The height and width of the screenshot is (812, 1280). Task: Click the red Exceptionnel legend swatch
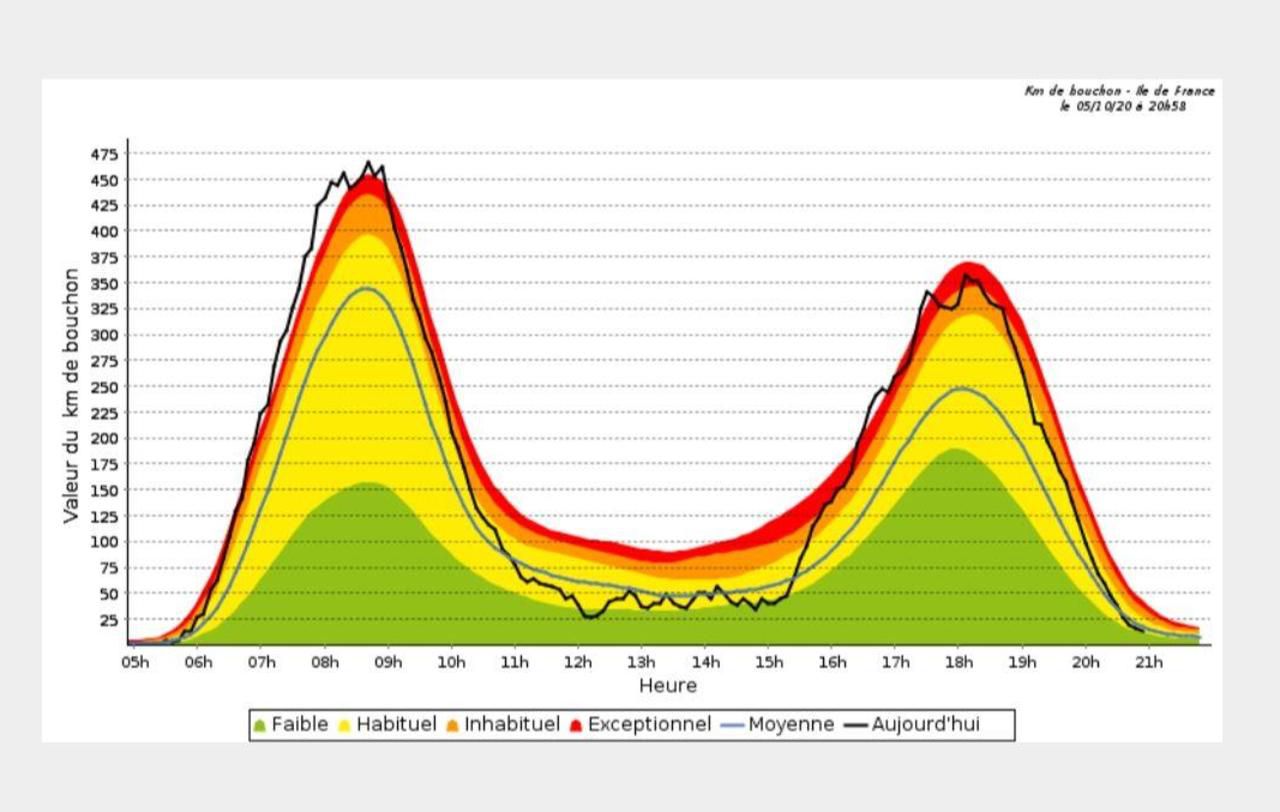click(576, 725)
